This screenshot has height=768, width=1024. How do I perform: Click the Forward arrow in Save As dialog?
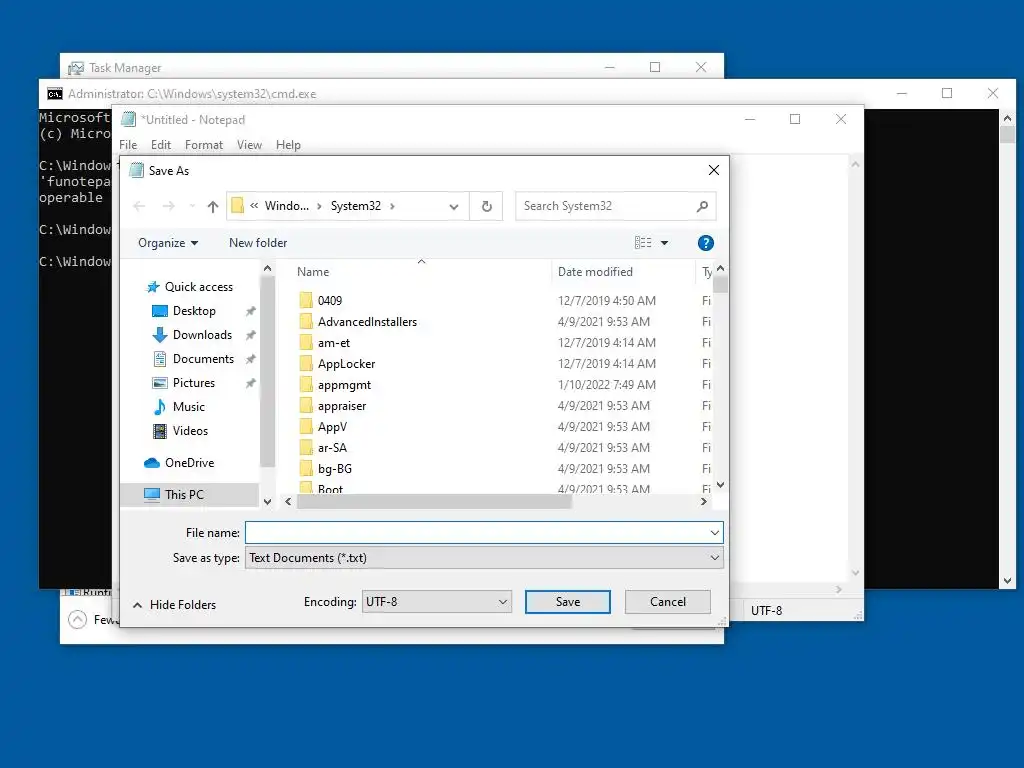tap(168, 206)
